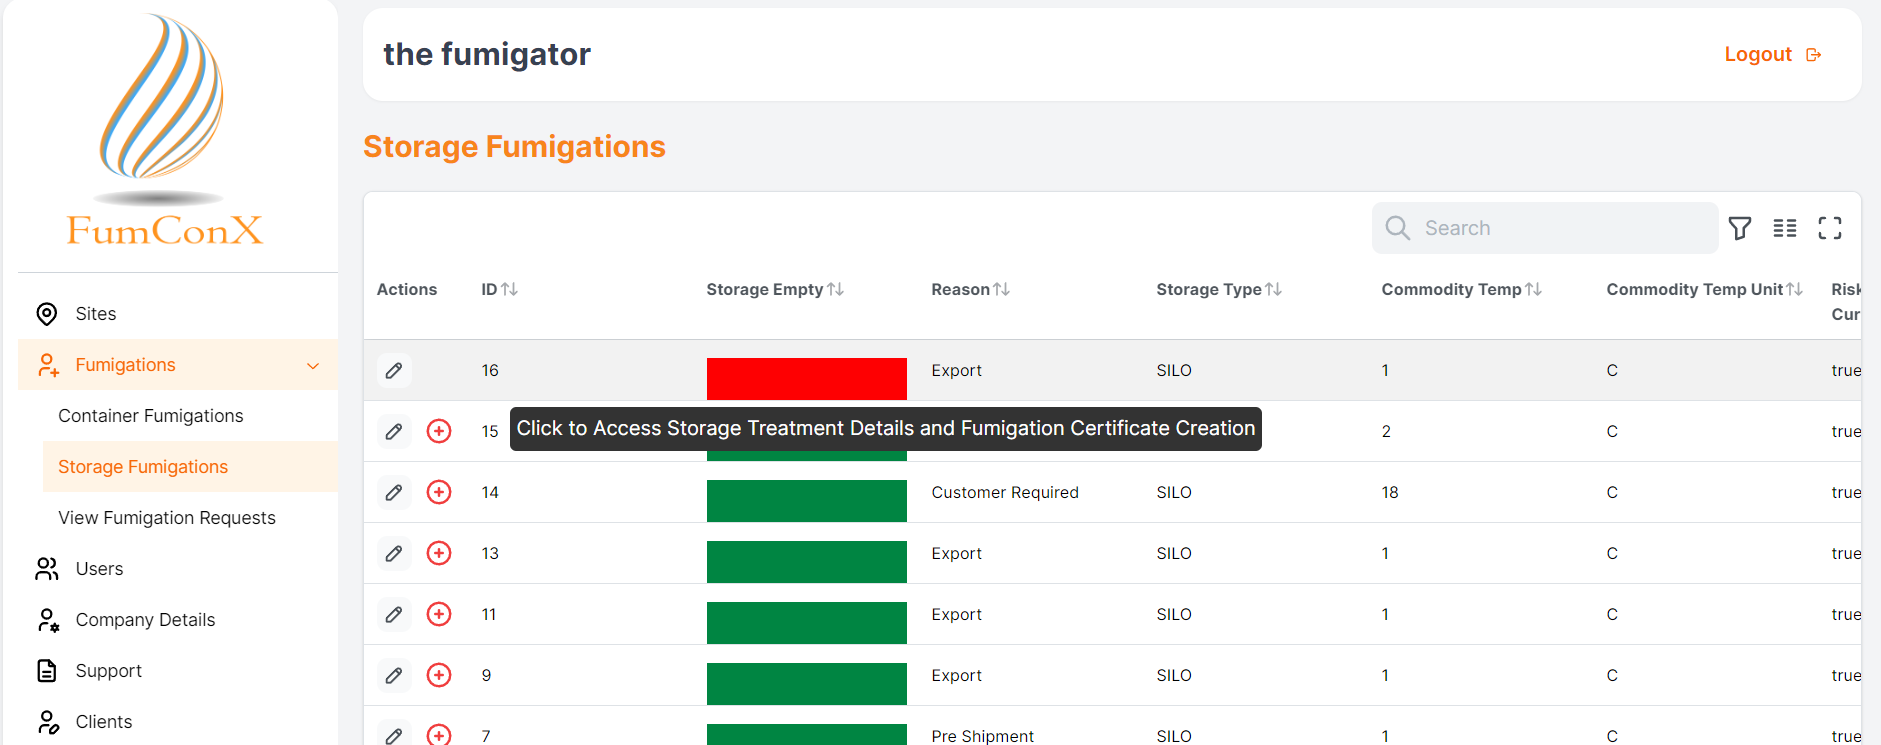This screenshot has width=1881, height=745.
Task: Edit fumigation record 11 with pencil icon
Action: click(394, 614)
